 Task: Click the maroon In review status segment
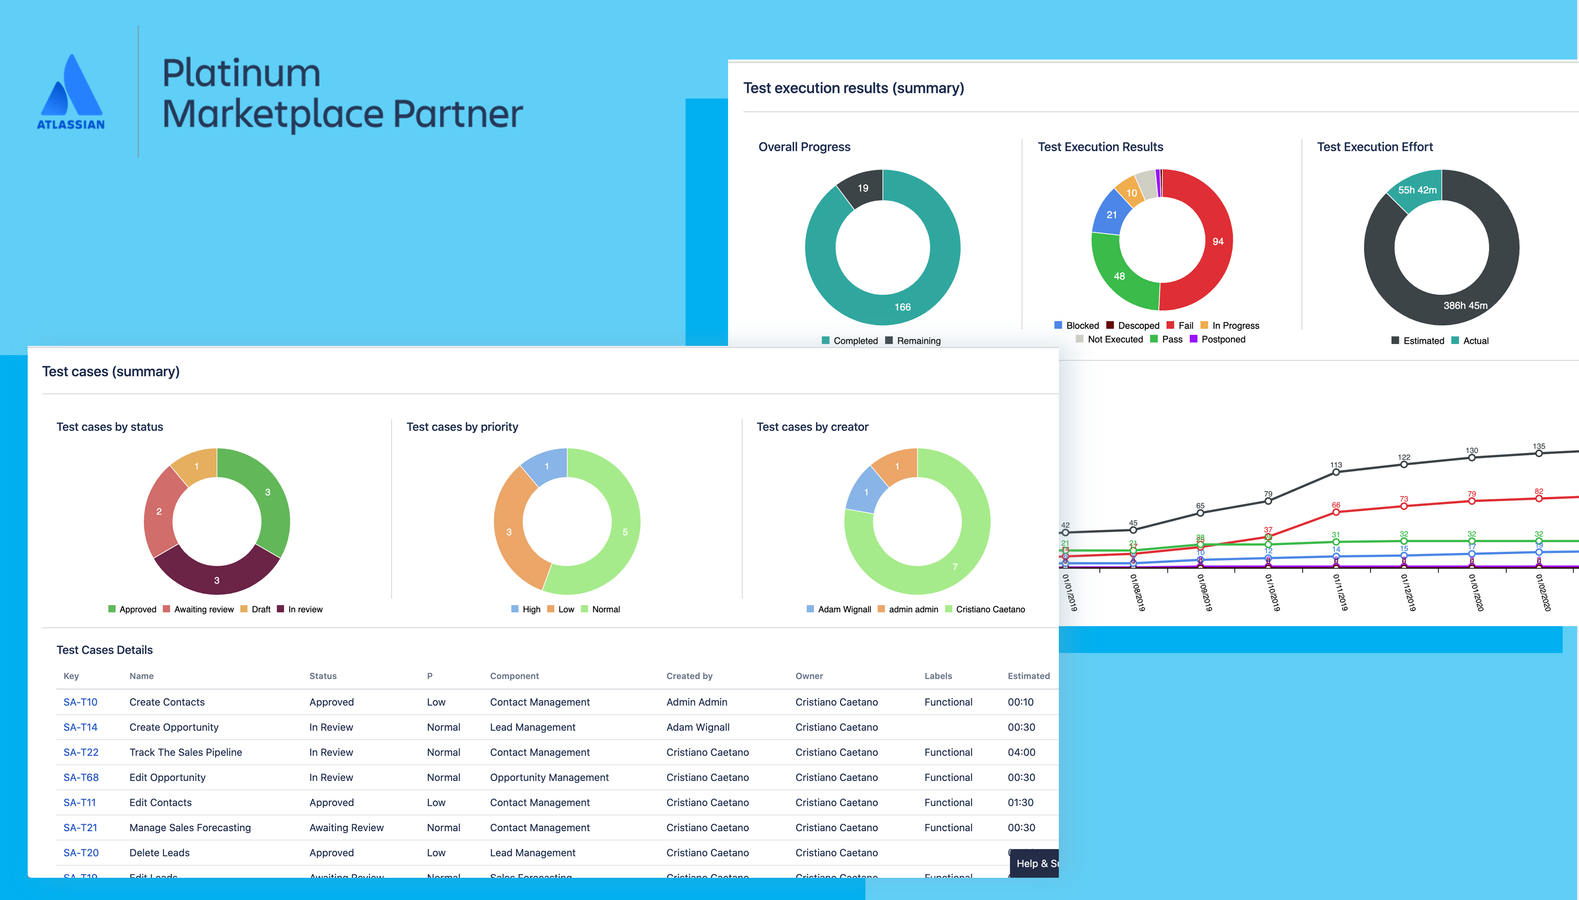pos(217,579)
